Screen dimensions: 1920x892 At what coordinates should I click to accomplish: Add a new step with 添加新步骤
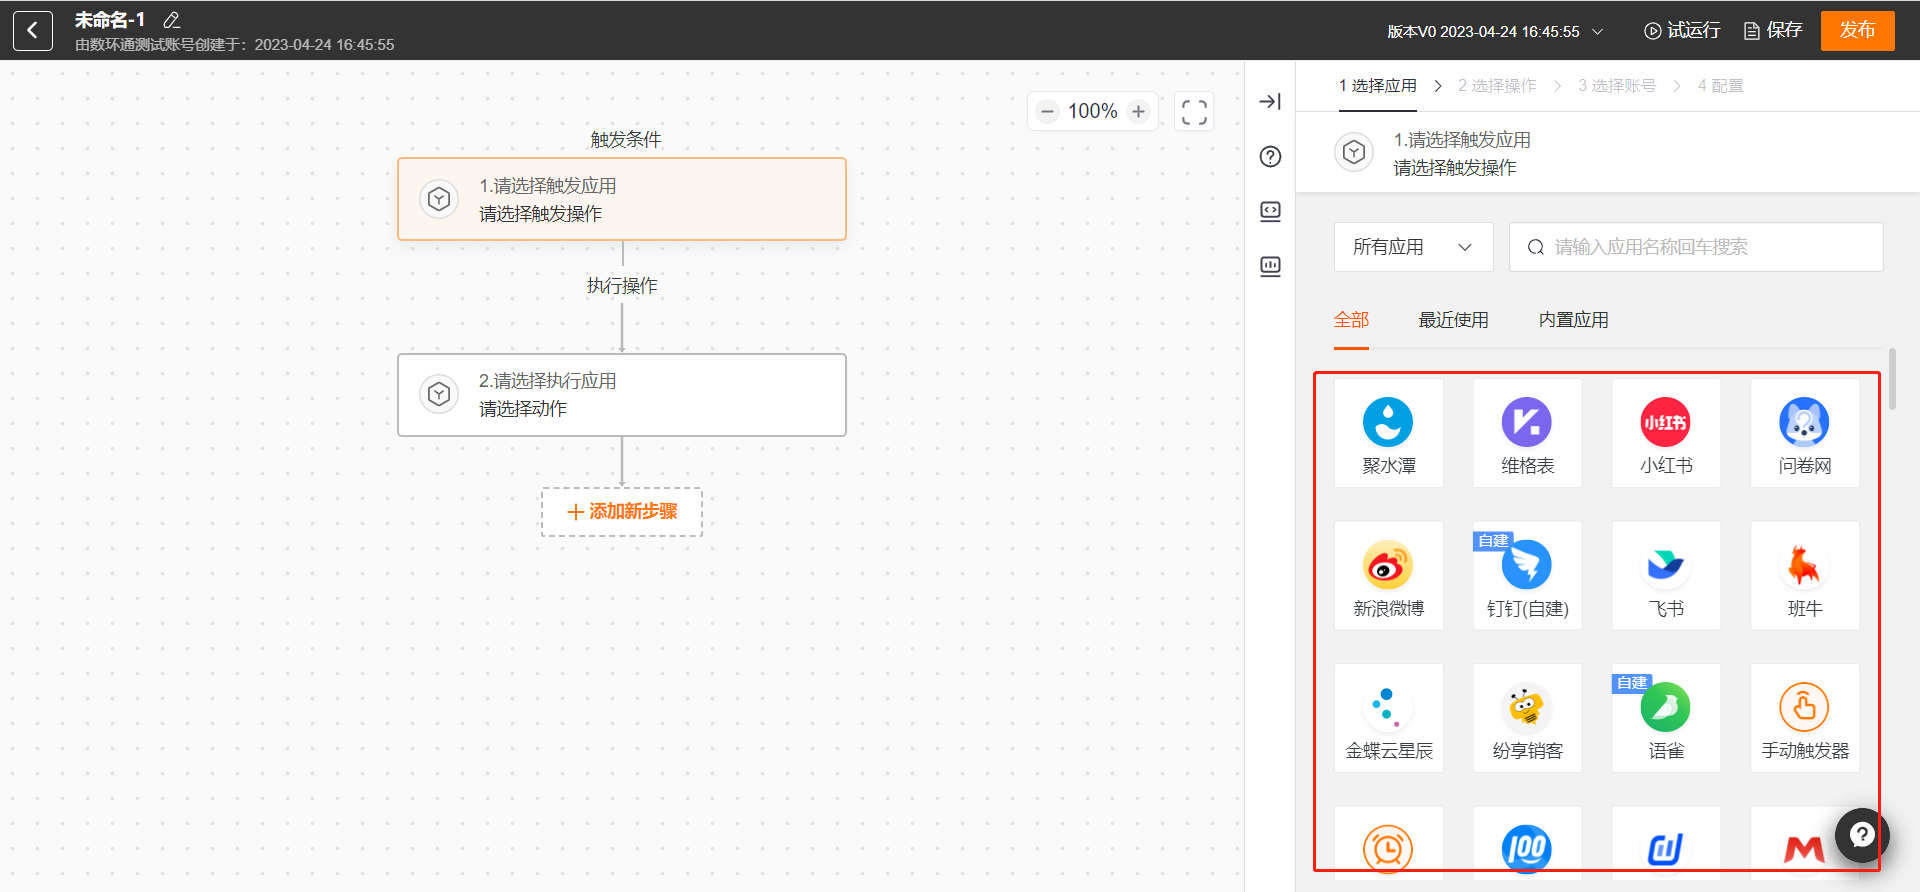coord(622,512)
